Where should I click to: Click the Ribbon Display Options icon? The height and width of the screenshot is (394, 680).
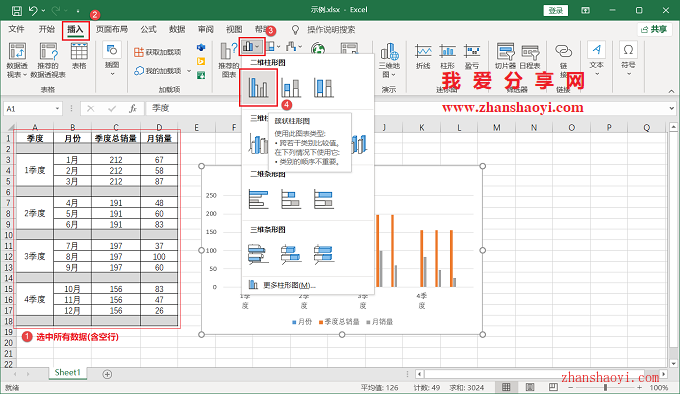[x=585, y=10]
